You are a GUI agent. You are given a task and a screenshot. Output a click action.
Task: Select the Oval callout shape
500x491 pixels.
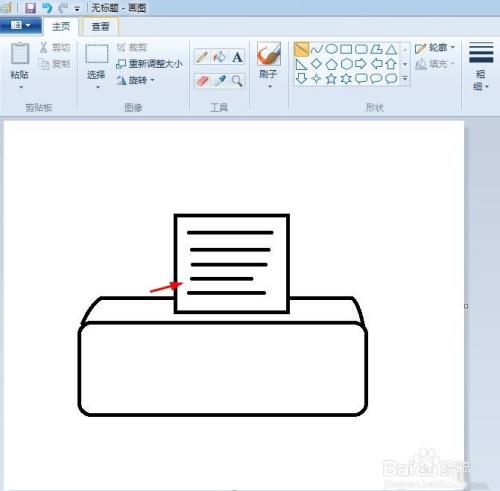pyautogui.click(x=376, y=79)
